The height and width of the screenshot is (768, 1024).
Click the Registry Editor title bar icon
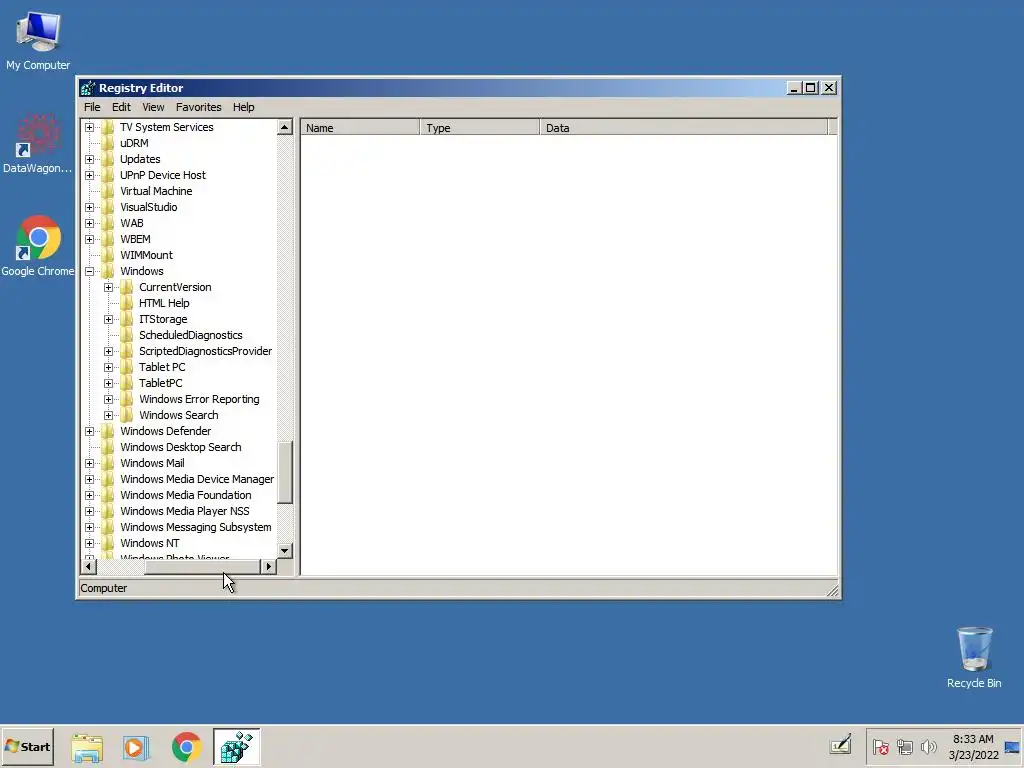coord(88,88)
